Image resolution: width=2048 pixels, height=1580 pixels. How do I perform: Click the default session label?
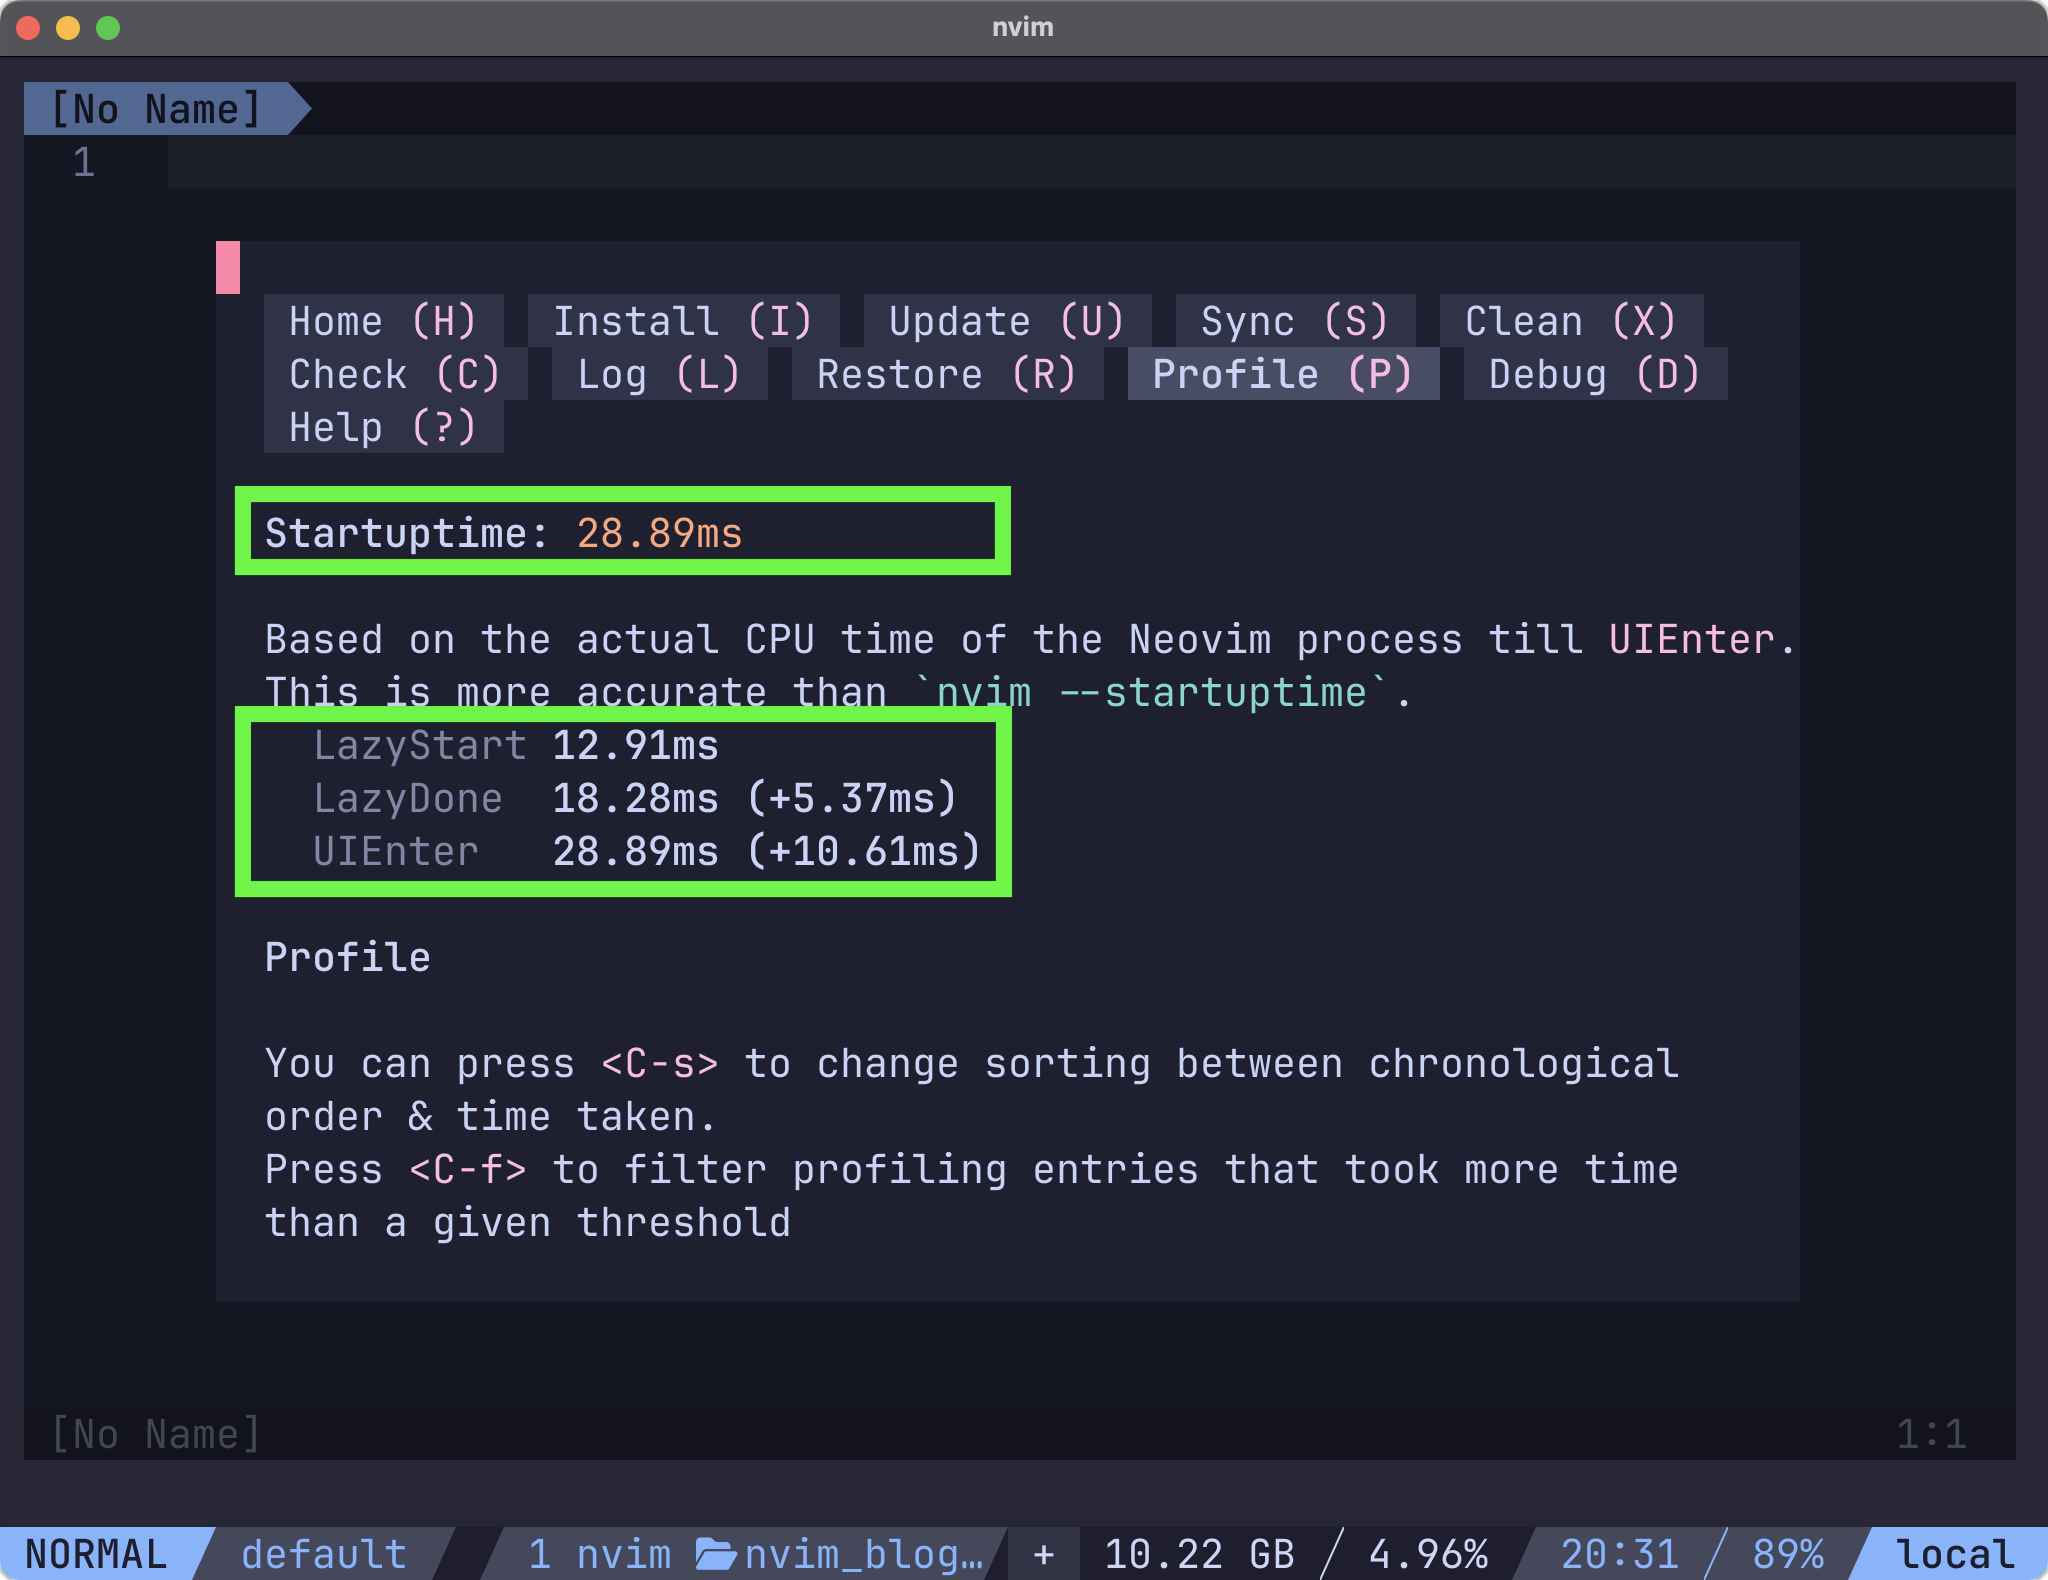324,1554
